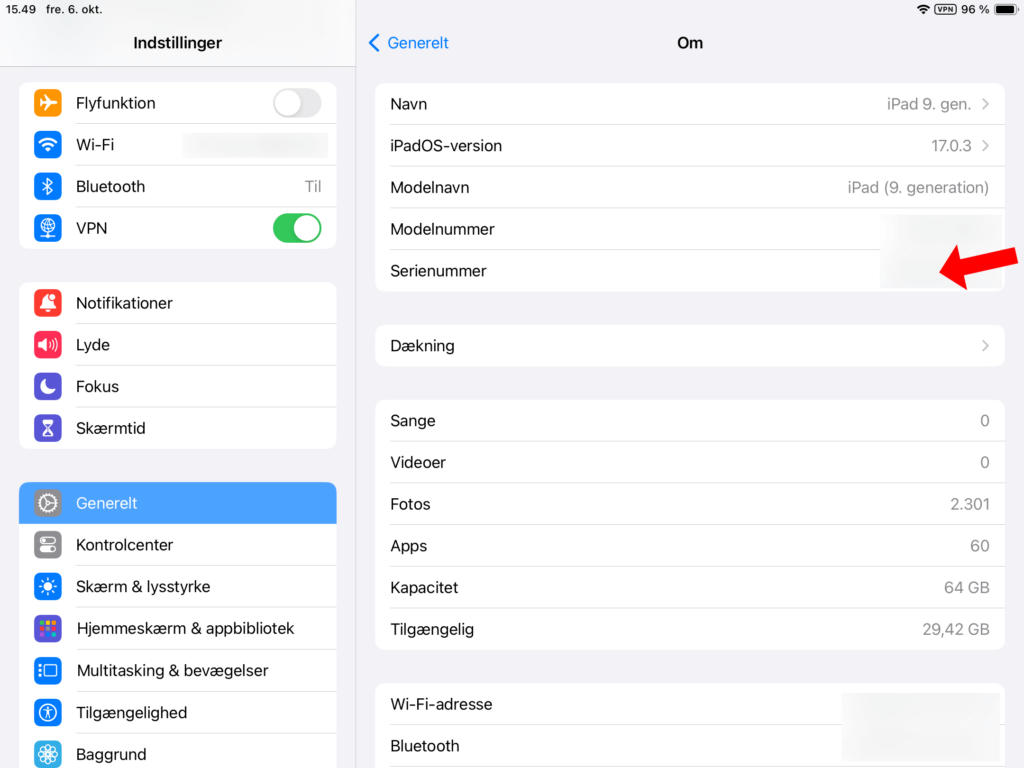Open Skærmtid settings

(x=178, y=428)
